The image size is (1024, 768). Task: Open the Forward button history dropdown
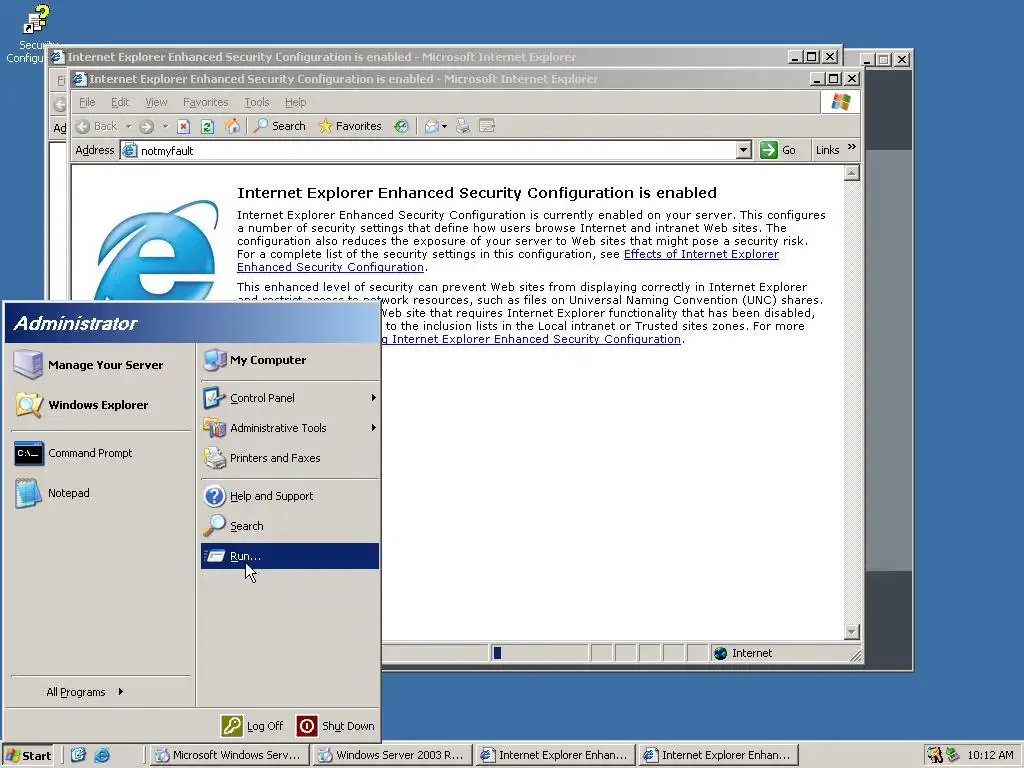click(x=165, y=126)
